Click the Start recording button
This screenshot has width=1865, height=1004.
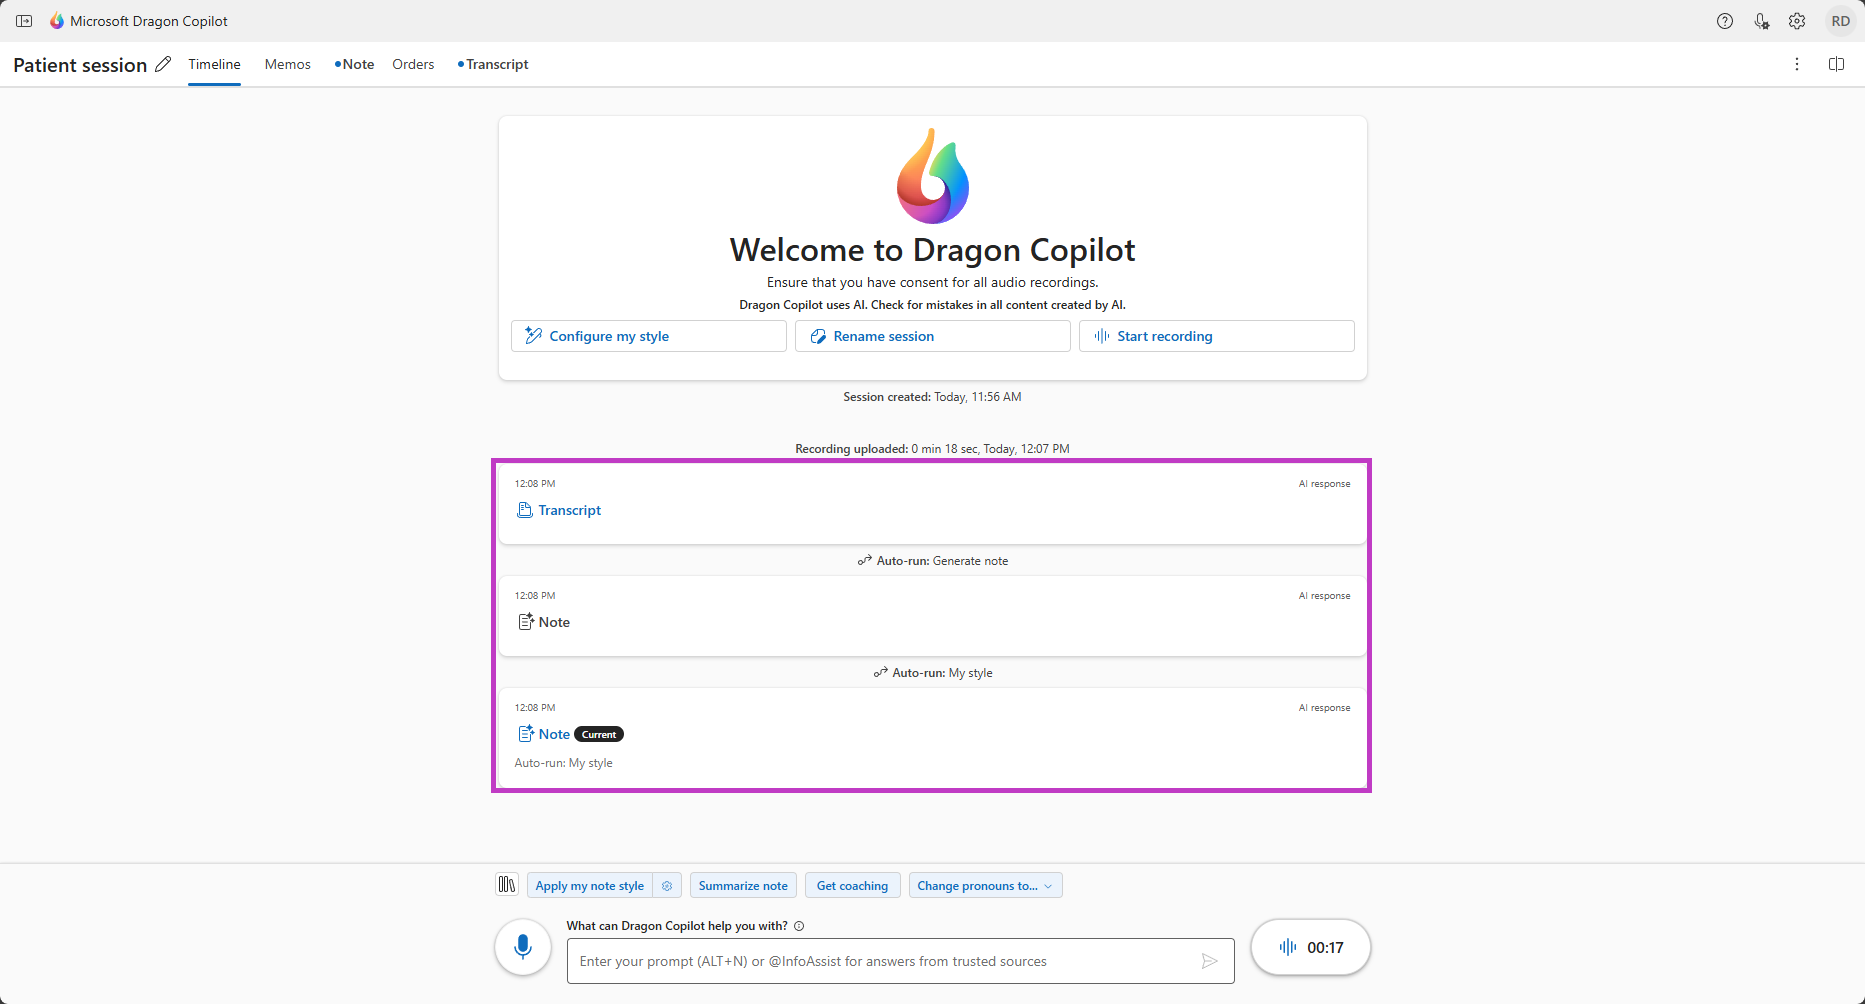pos(1216,336)
